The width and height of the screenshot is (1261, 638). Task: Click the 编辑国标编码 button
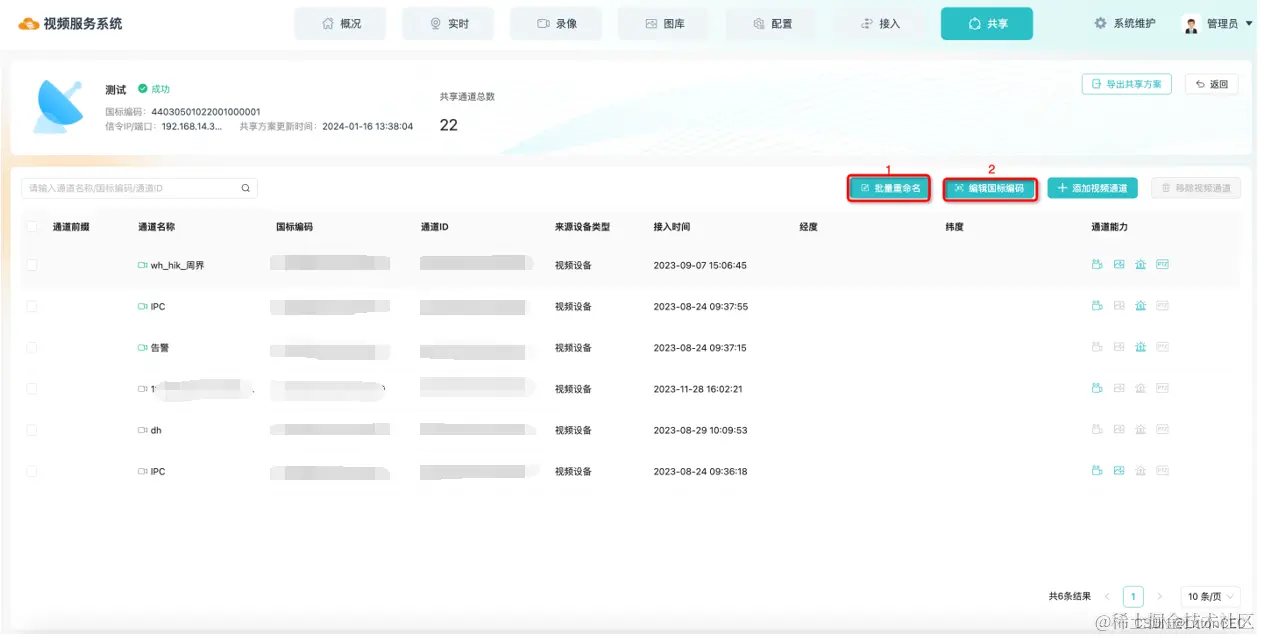tap(990, 188)
